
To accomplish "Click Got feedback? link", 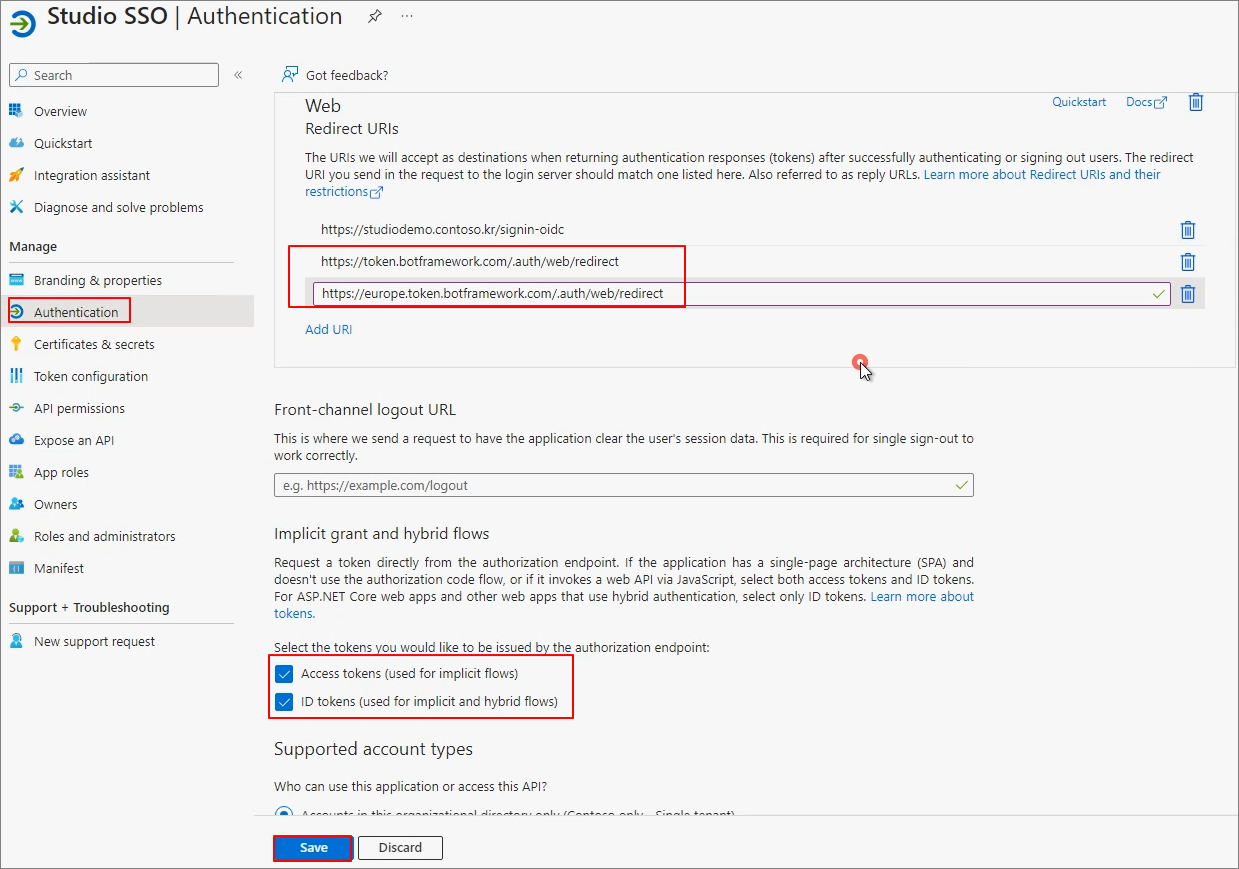I will click(x=347, y=75).
